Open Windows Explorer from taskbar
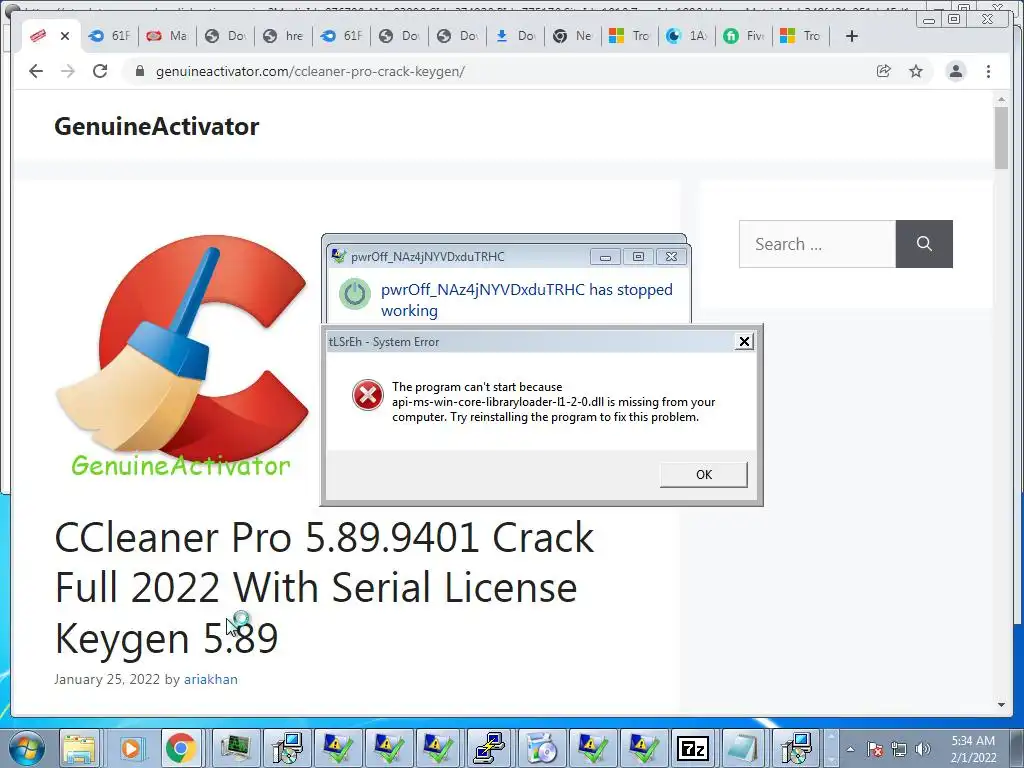This screenshot has width=1024, height=768. pos(79,748)
